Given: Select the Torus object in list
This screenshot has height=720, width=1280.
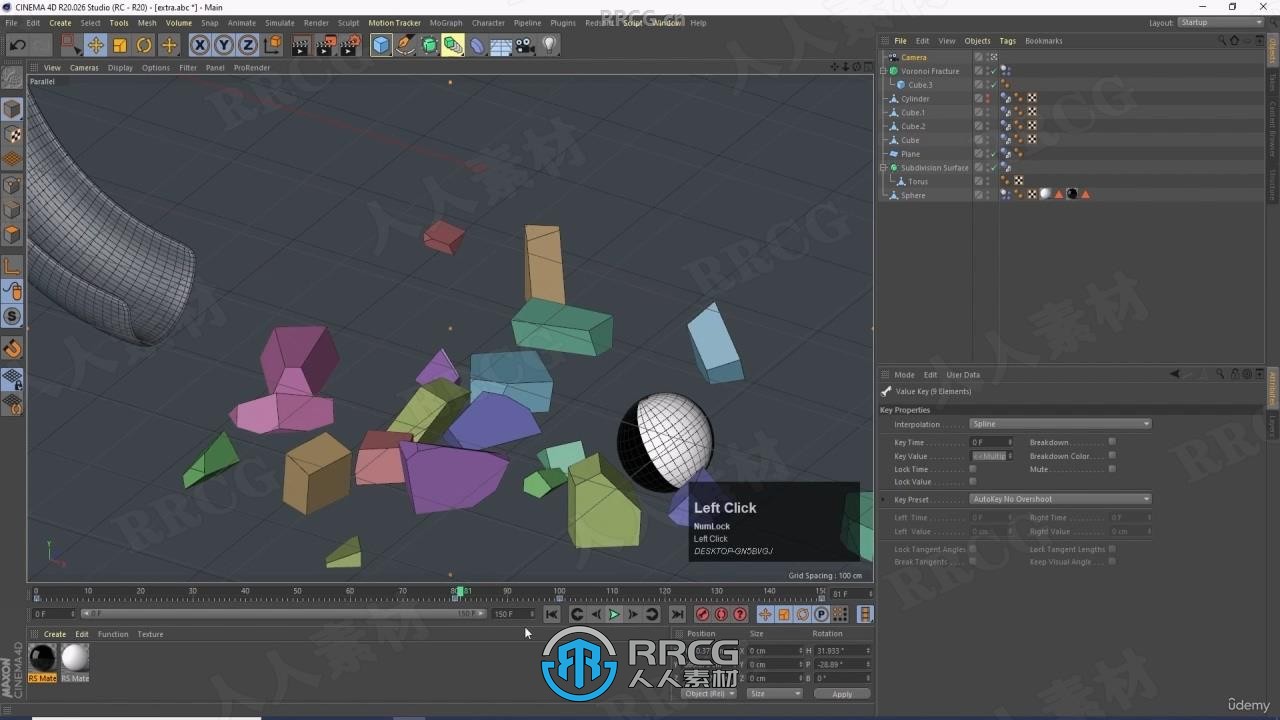Looking at the screenshot, I should [x=918, y=182].
